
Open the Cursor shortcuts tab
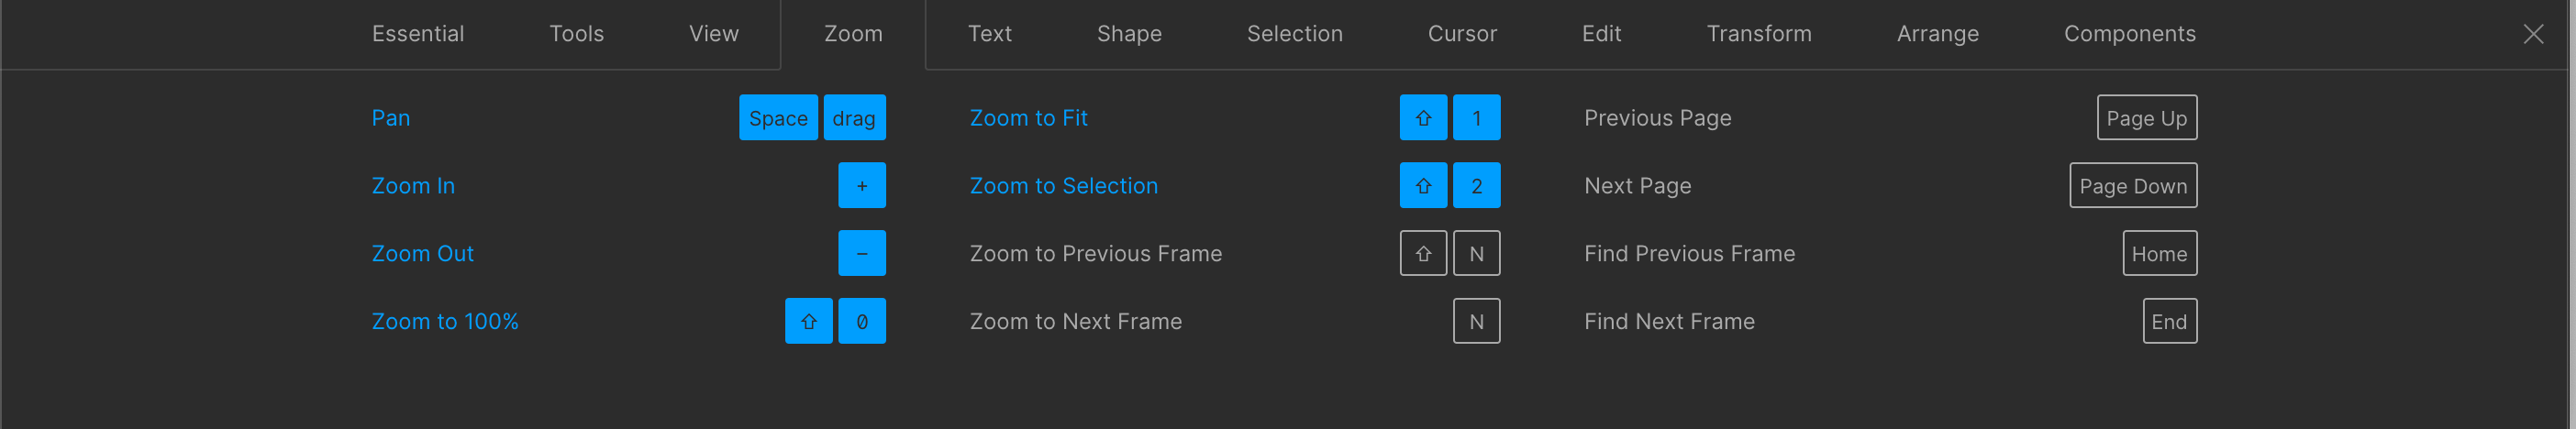pos(1462,34)
